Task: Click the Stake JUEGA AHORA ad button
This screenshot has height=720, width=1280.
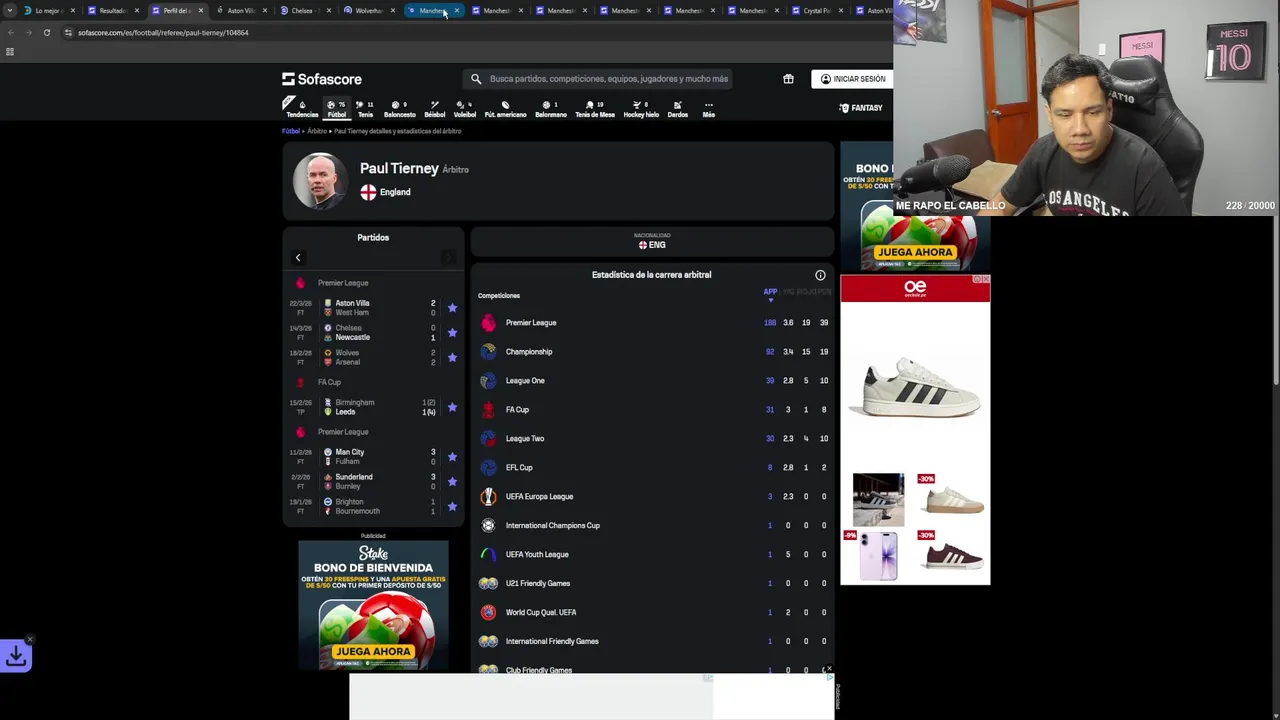Action: [373, 652]
